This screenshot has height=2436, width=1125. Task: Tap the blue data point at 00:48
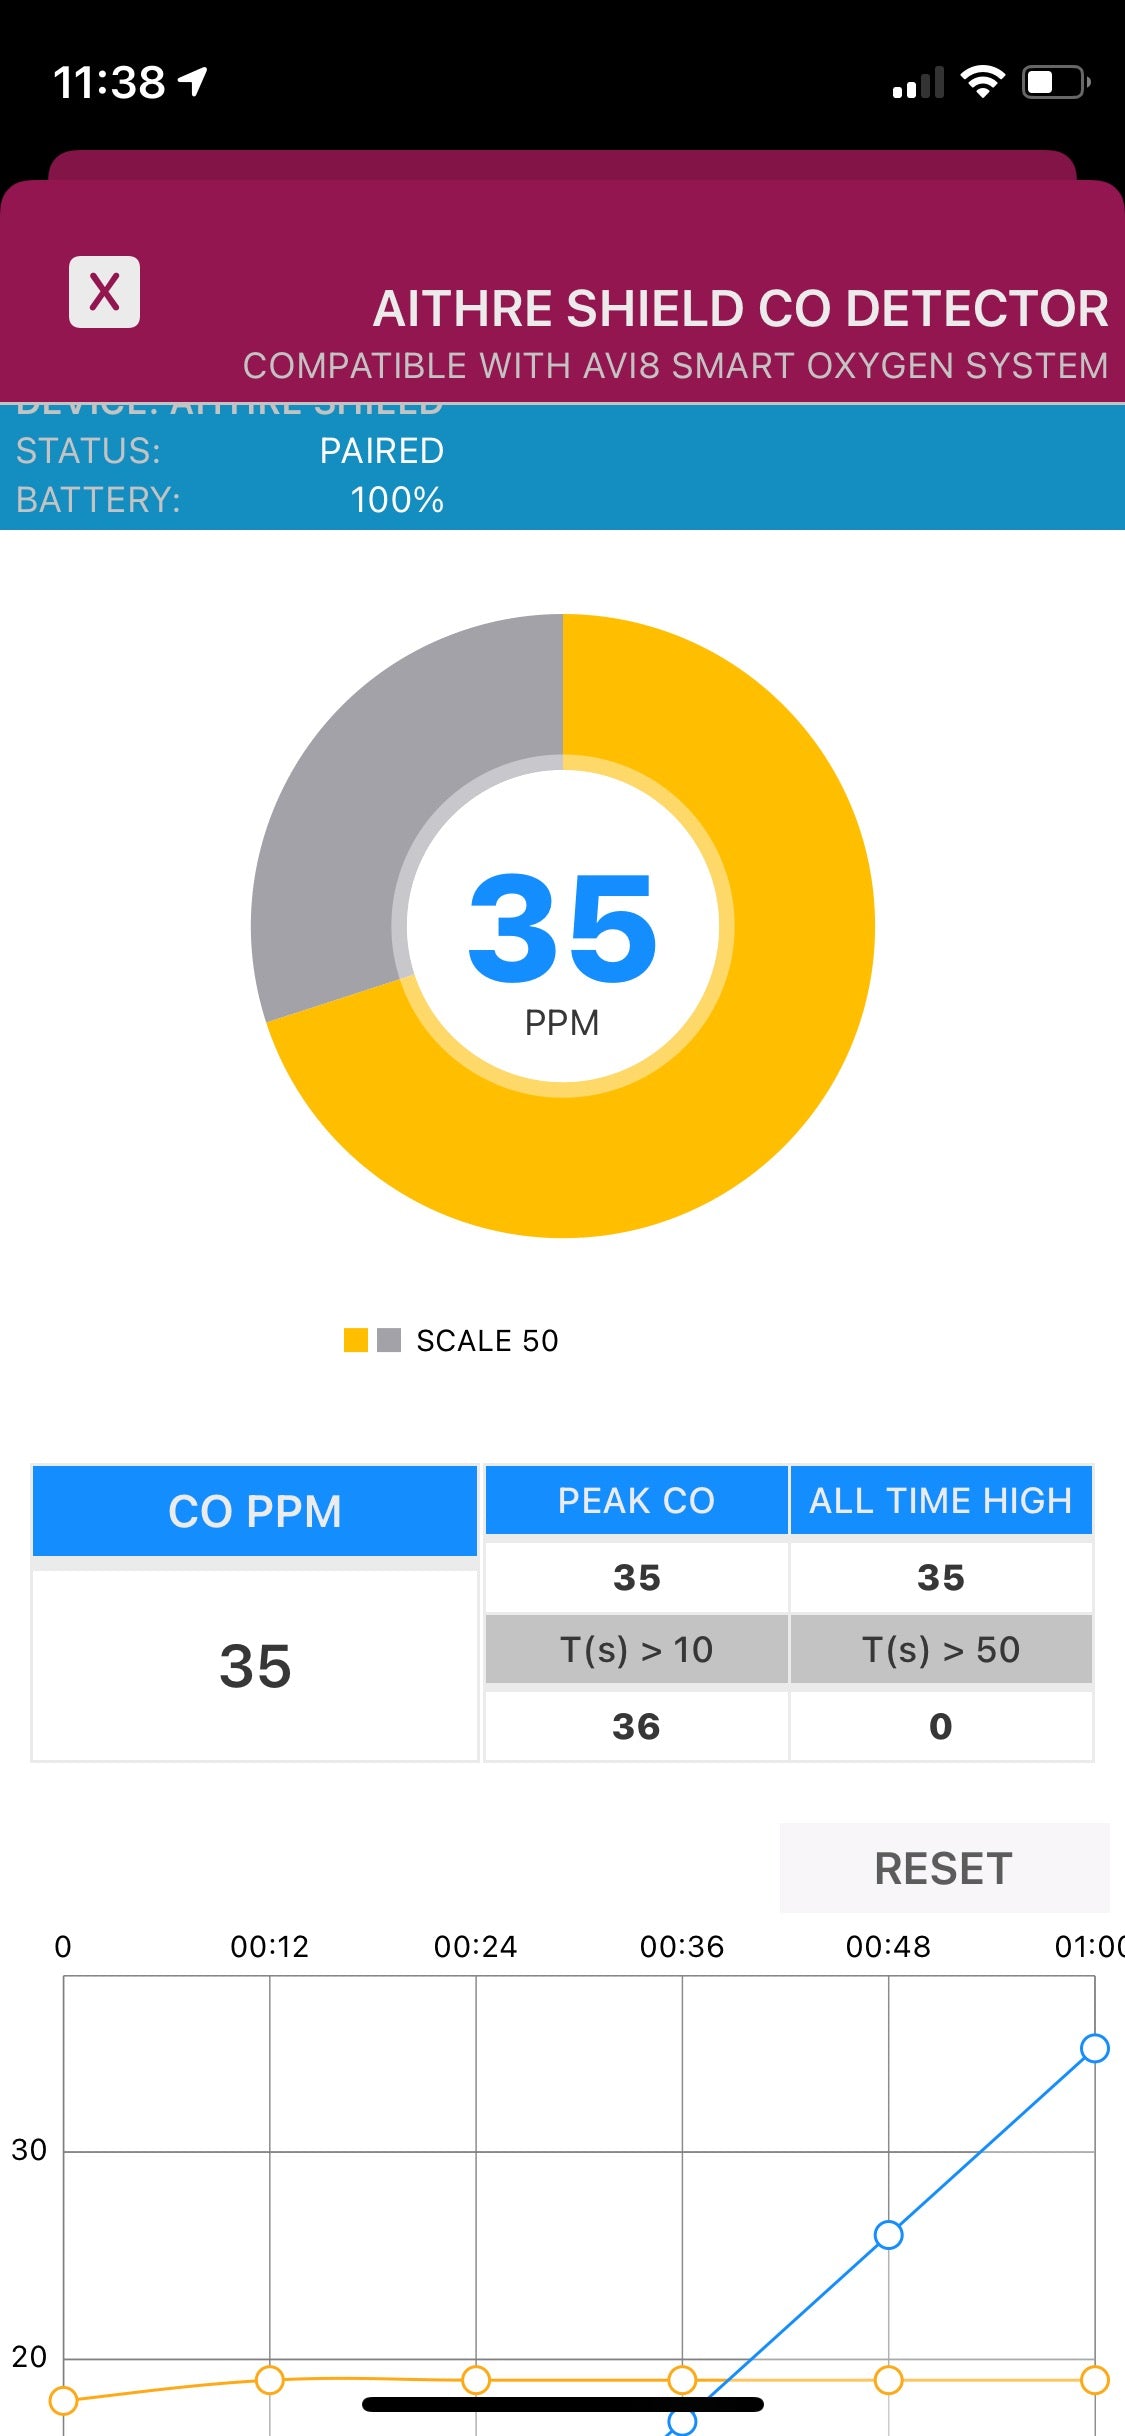coord(888,2234)
